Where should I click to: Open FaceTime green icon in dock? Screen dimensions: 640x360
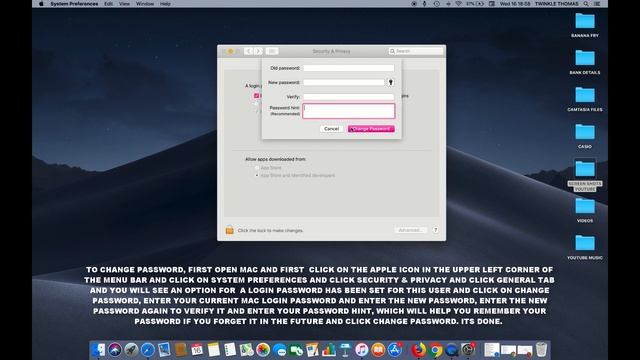296,350
